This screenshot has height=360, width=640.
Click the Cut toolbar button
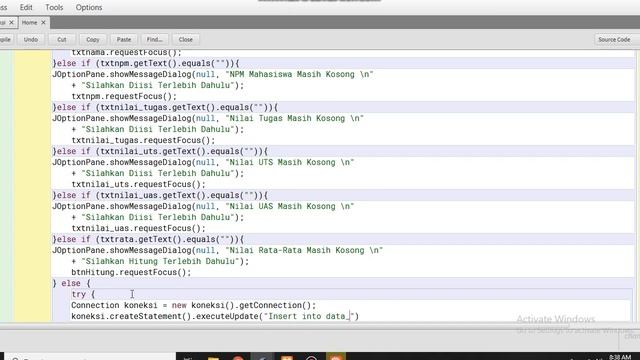point(62,40)
